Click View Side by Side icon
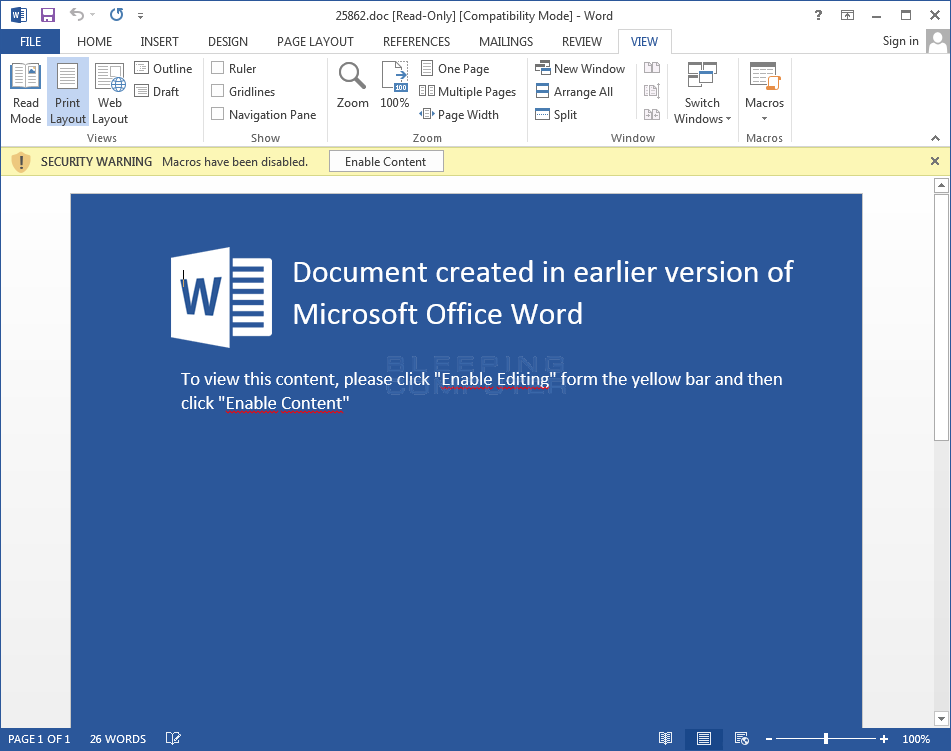The image size is (951, 751). click(x=652, y=68)
